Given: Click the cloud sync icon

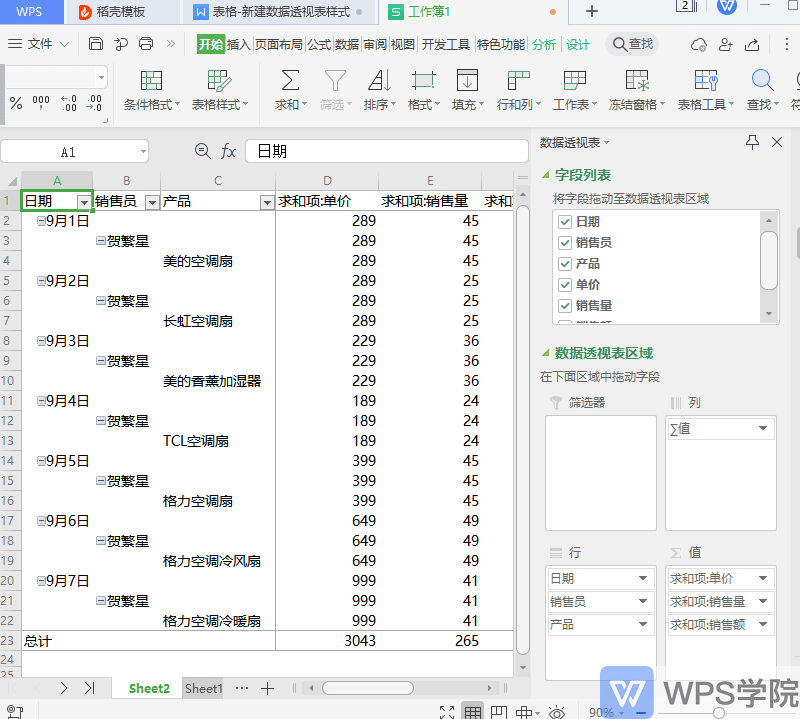Looking at the screenshot, I should (x=698, y=45).
